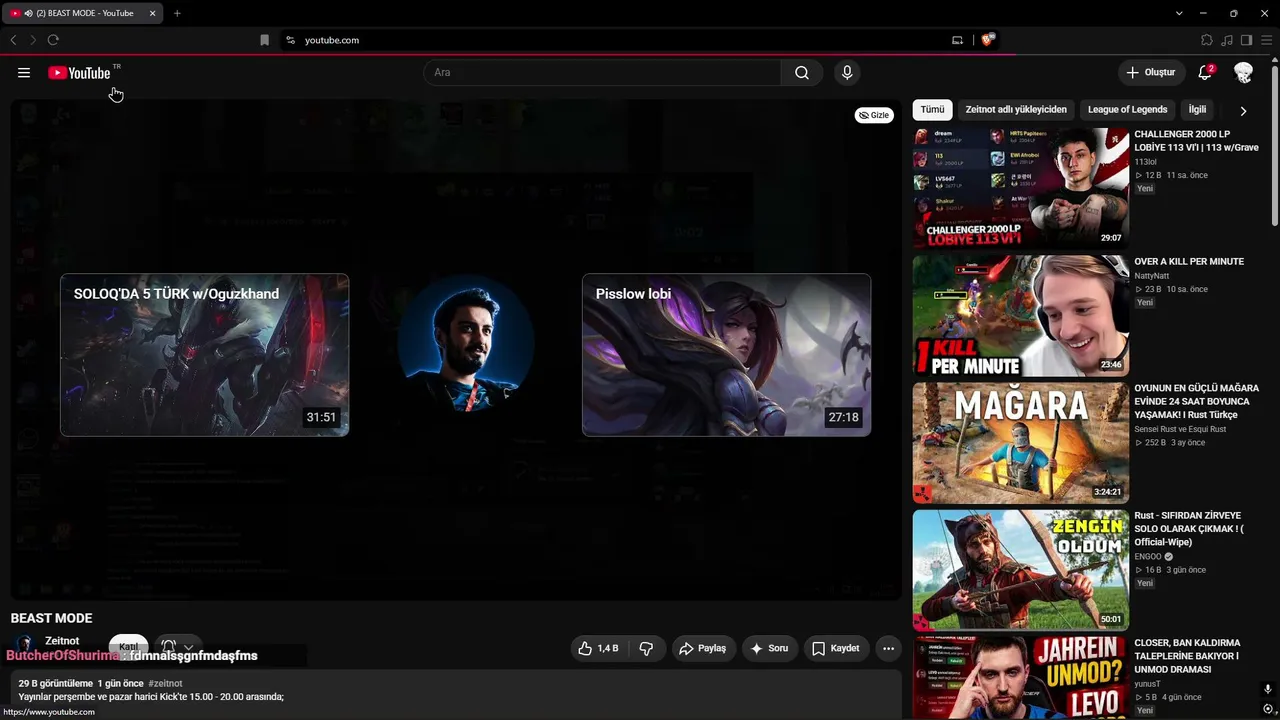The width and height of the screenshot is (1280, 720).
Task: Click the Kaydet save button
Action: click(835, 648)
